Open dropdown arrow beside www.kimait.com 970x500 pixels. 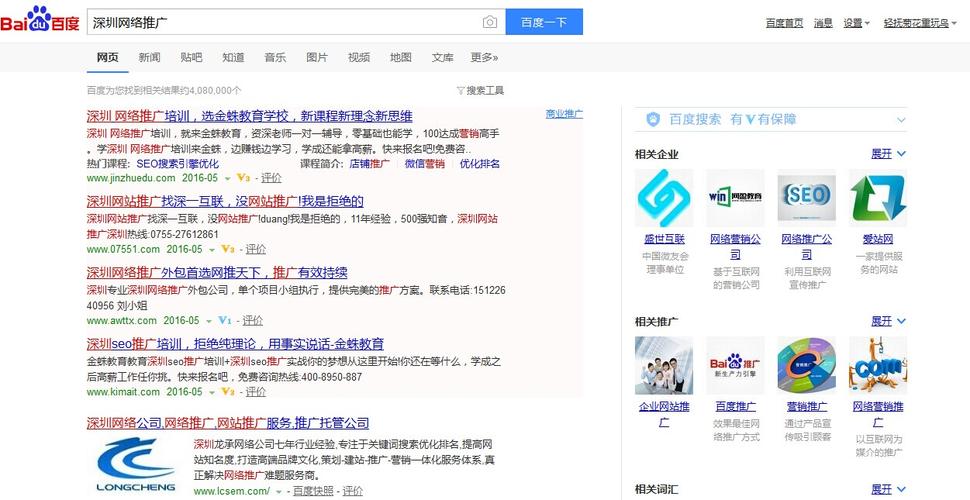212,392
